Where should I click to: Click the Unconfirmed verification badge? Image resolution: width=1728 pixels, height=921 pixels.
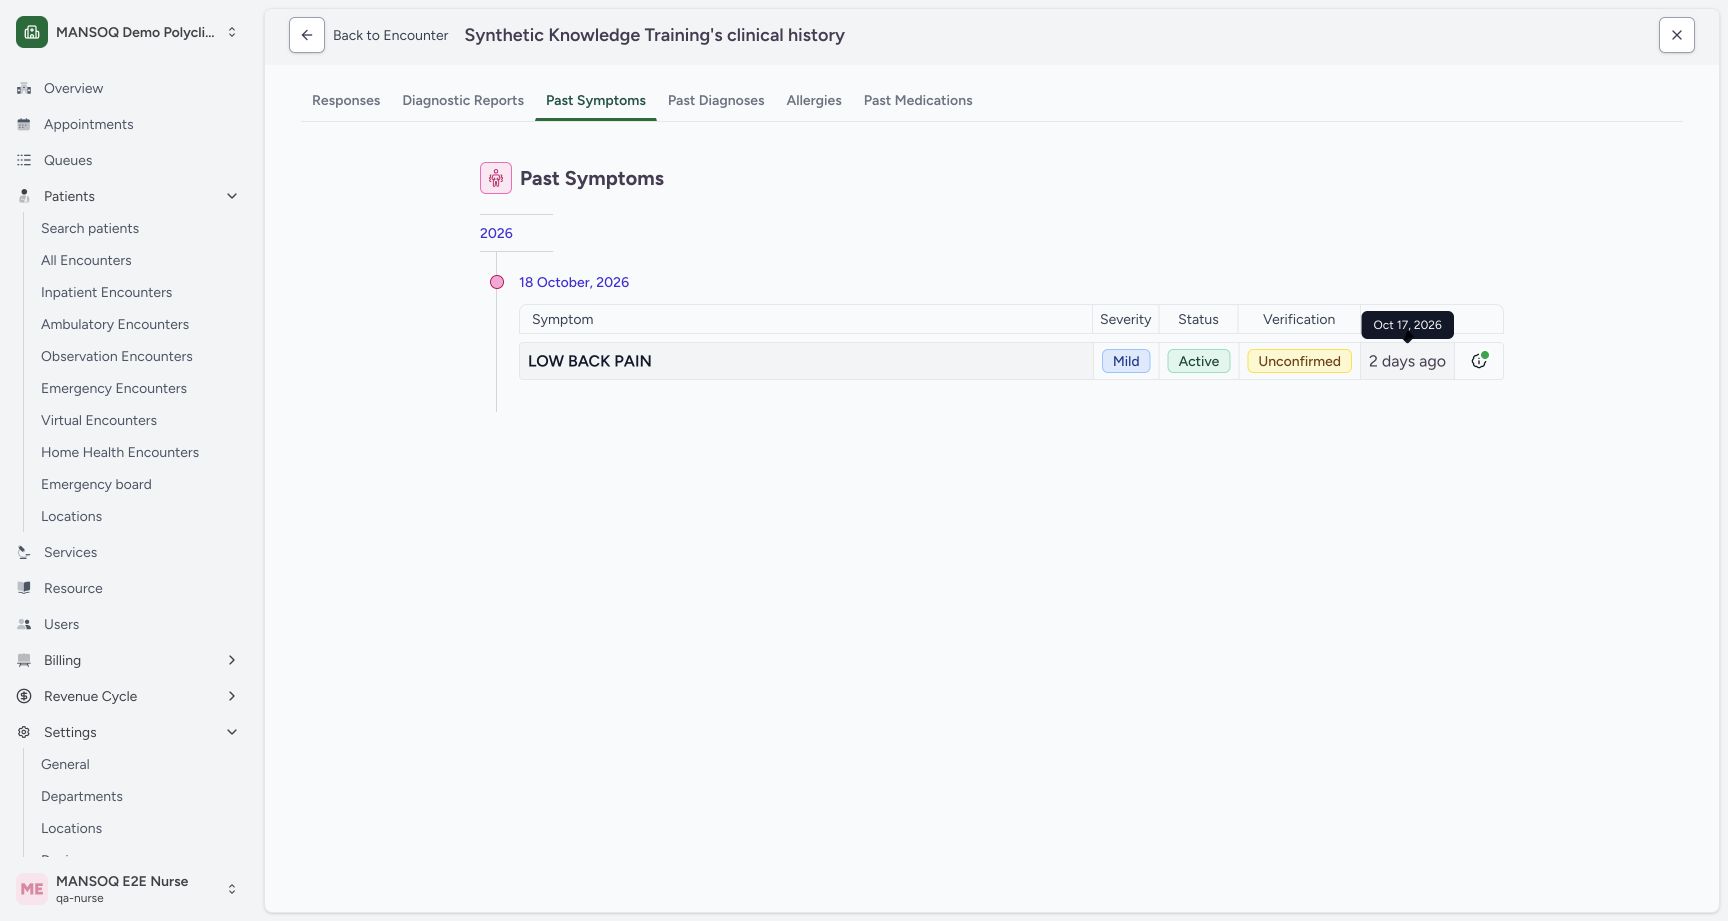(x=1299, y=361)
